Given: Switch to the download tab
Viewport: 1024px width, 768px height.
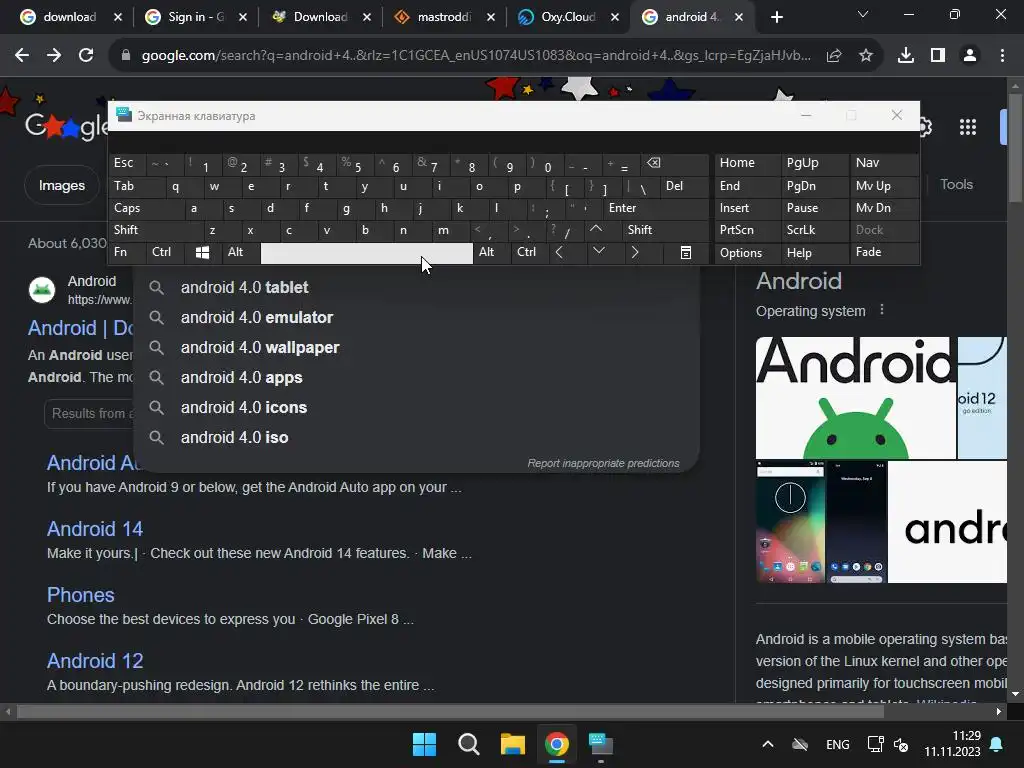Looking at the screenshot, I should (69, 17).
